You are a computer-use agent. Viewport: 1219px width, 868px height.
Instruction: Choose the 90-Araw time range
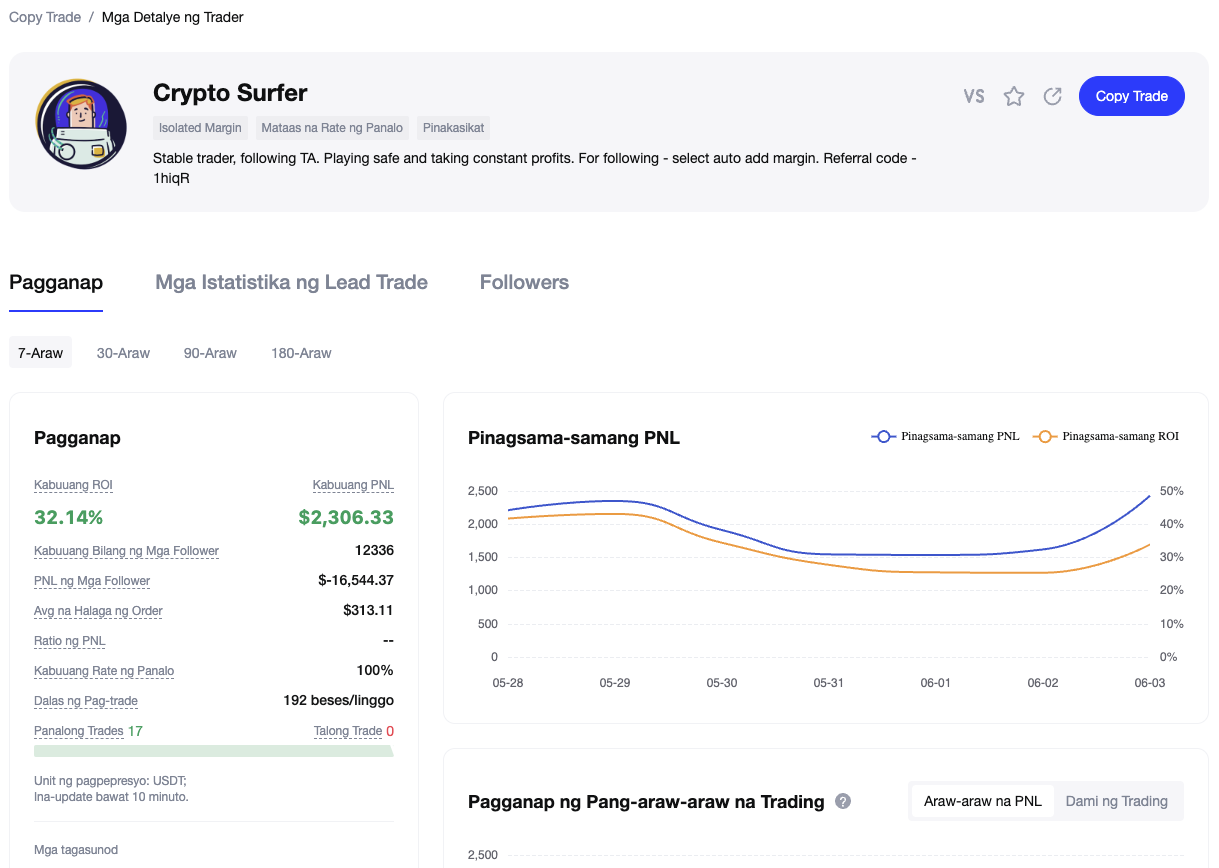tap(210, 353)
